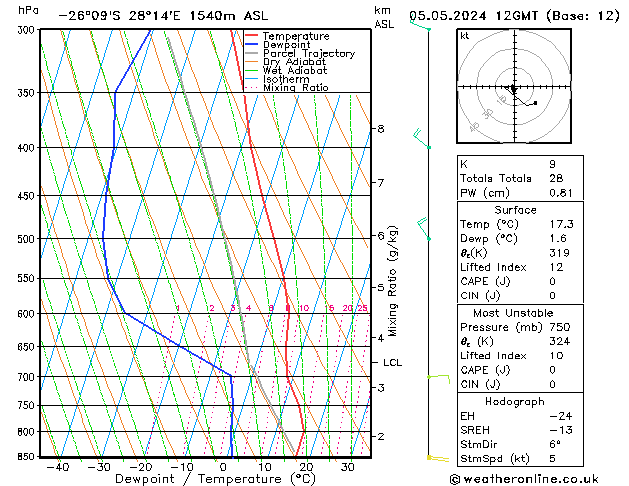
Task: Click the 300 hPa pressure label
Action: pyautogui.click(x=28, y=30)
